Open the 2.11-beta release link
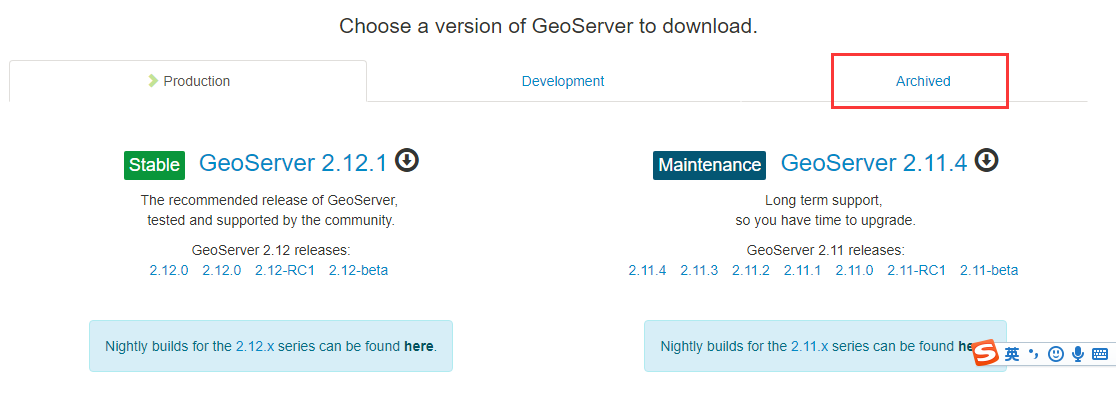Screen dimensions: 1116x414 pyautogui.click(x=989, y=270)
